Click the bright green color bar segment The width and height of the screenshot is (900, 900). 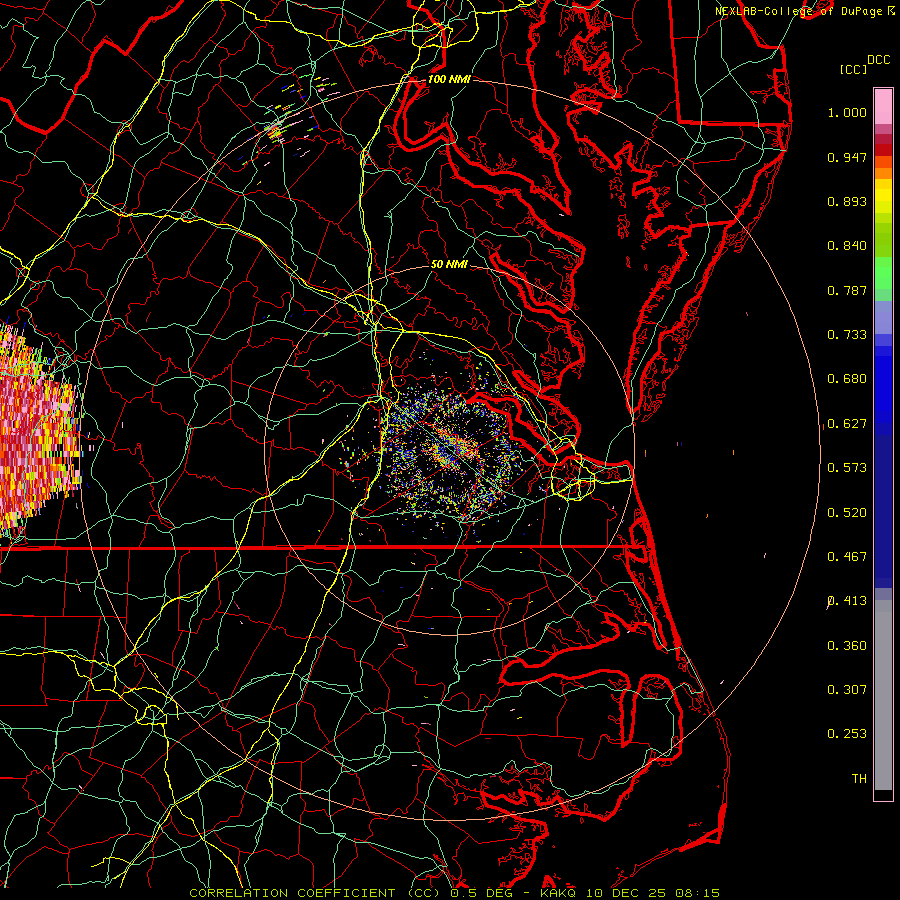[x=883, y=273]
